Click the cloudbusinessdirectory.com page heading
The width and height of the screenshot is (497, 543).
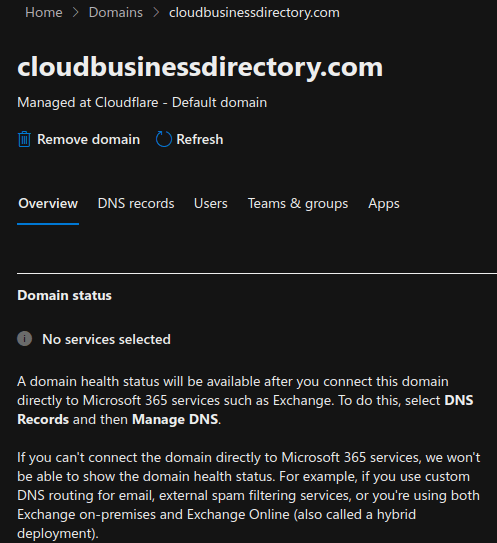[x=200, y=68]
